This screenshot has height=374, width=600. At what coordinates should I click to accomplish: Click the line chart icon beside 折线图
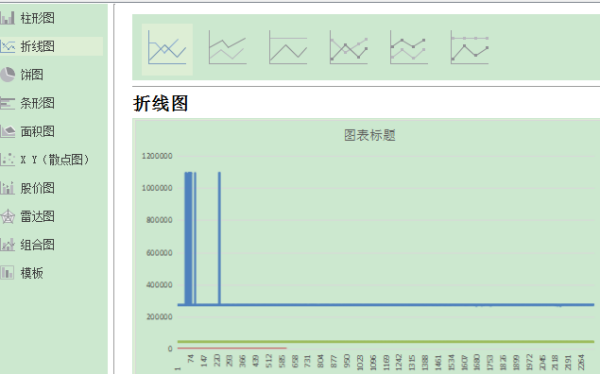(x=8, y=46)
